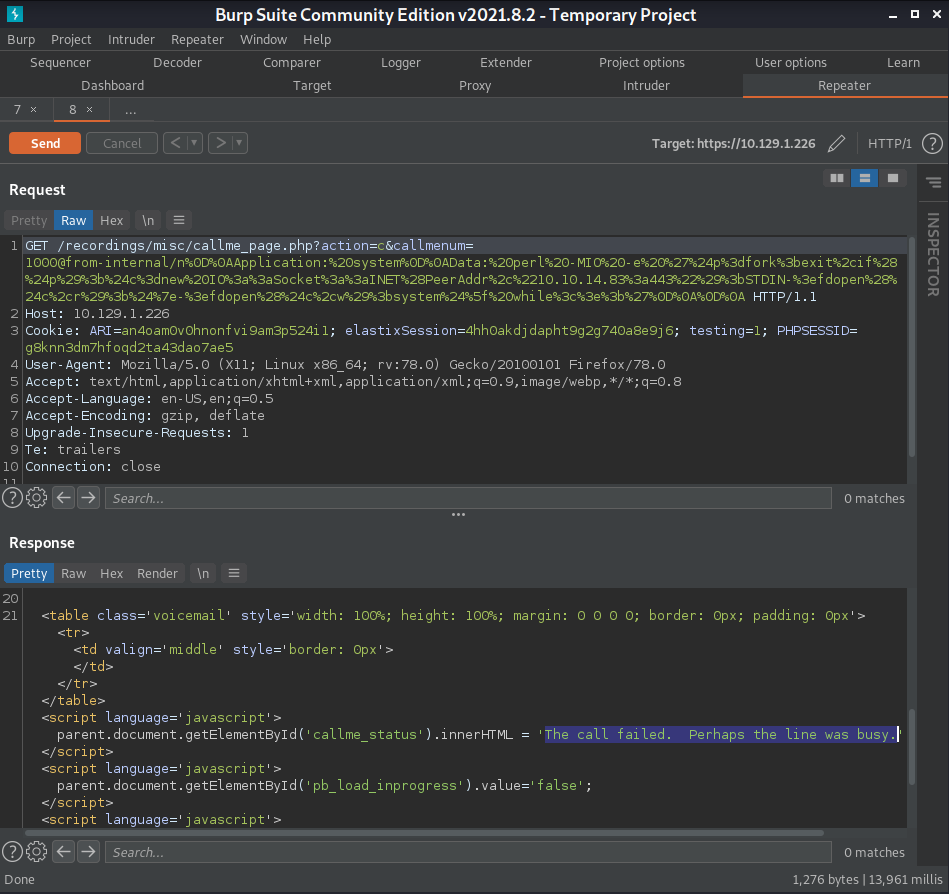
Task: Open Inspector panel hamburger icon
Action: pos(933,182)
